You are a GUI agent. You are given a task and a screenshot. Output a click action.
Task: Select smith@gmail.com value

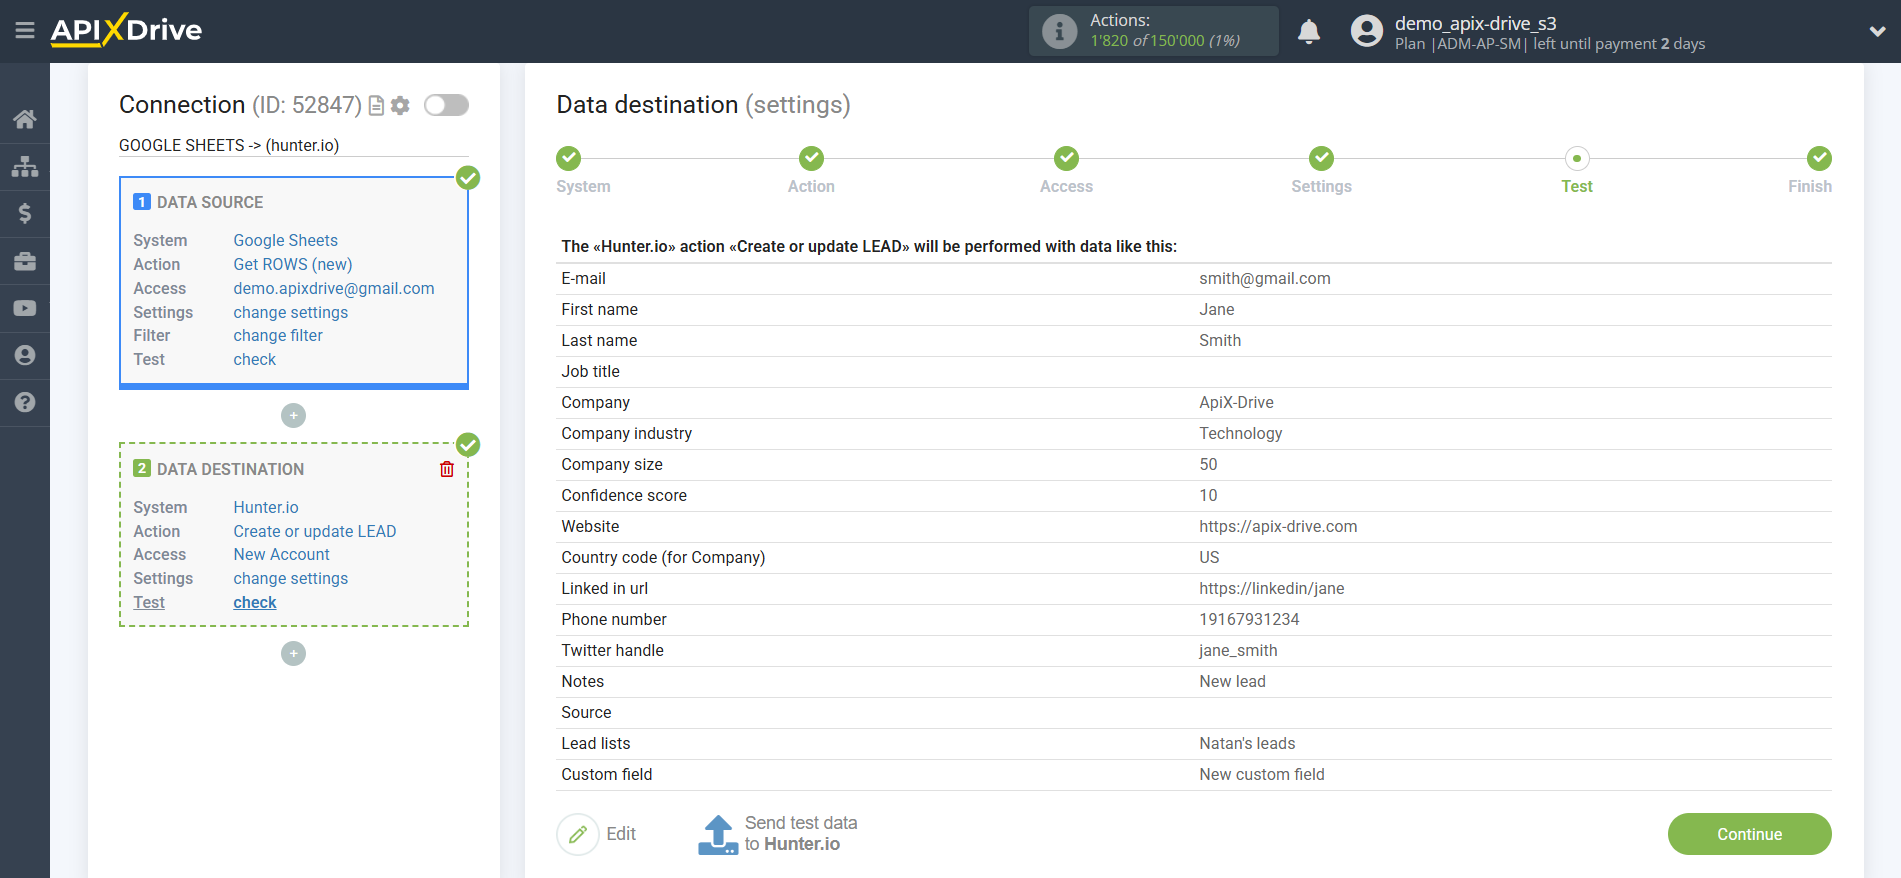click(1264, 279)
